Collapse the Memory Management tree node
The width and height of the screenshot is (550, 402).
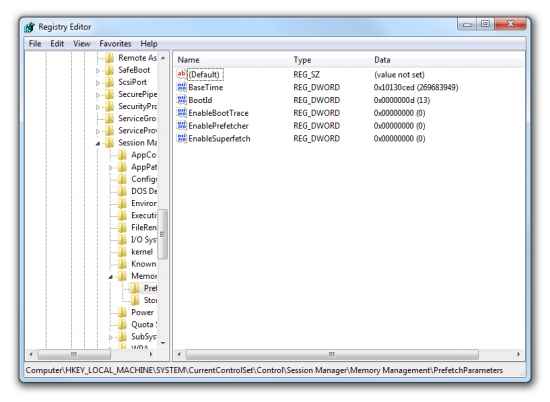pyautogui.click(x=111, y=277)
